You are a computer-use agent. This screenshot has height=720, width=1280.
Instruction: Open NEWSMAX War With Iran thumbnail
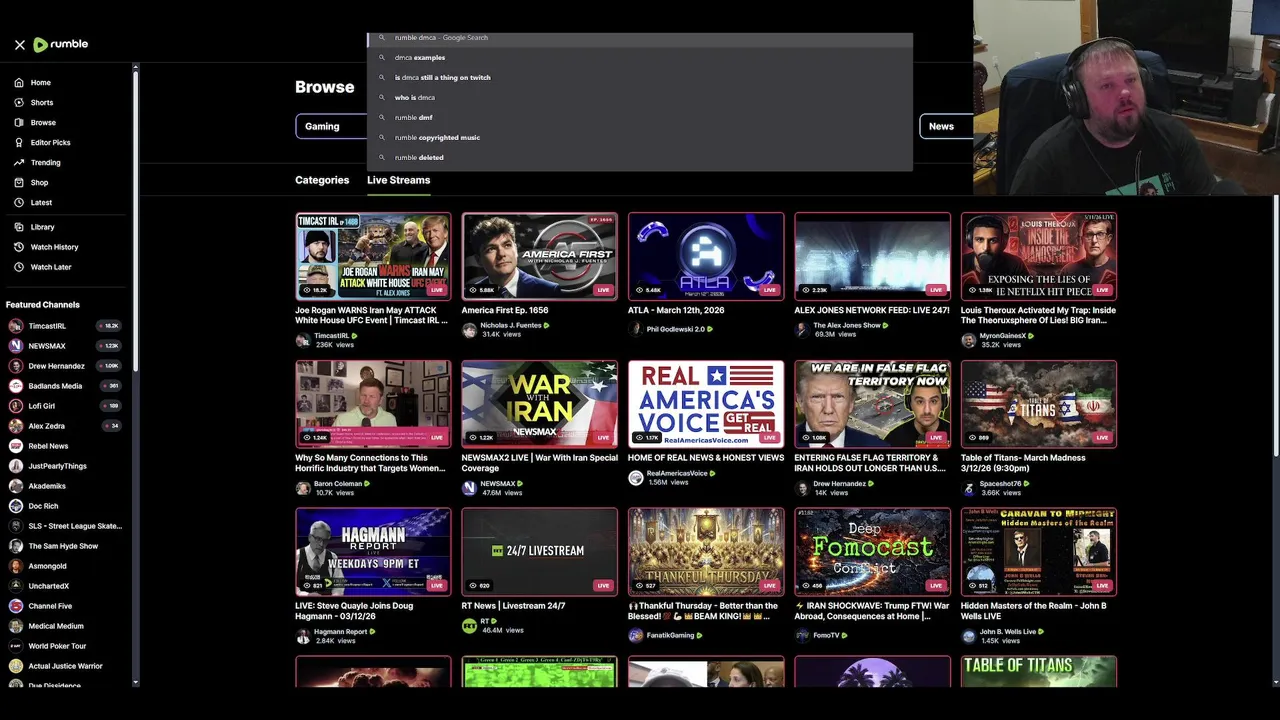pyautogui.click(x=539, y=404)
